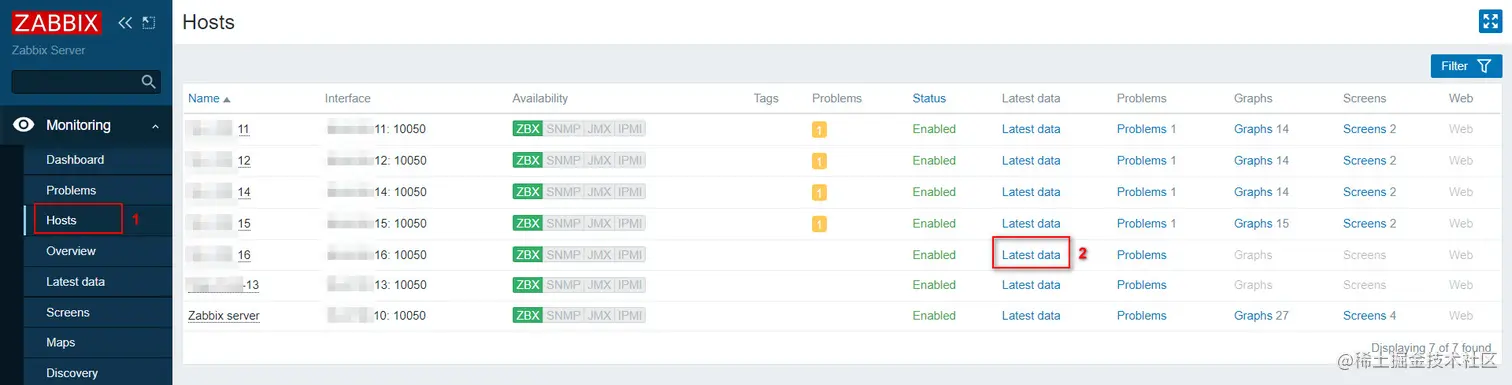Focus the sidebar search input field
The width and height of the screenshot is (1512, 385).
coord(76,82)
